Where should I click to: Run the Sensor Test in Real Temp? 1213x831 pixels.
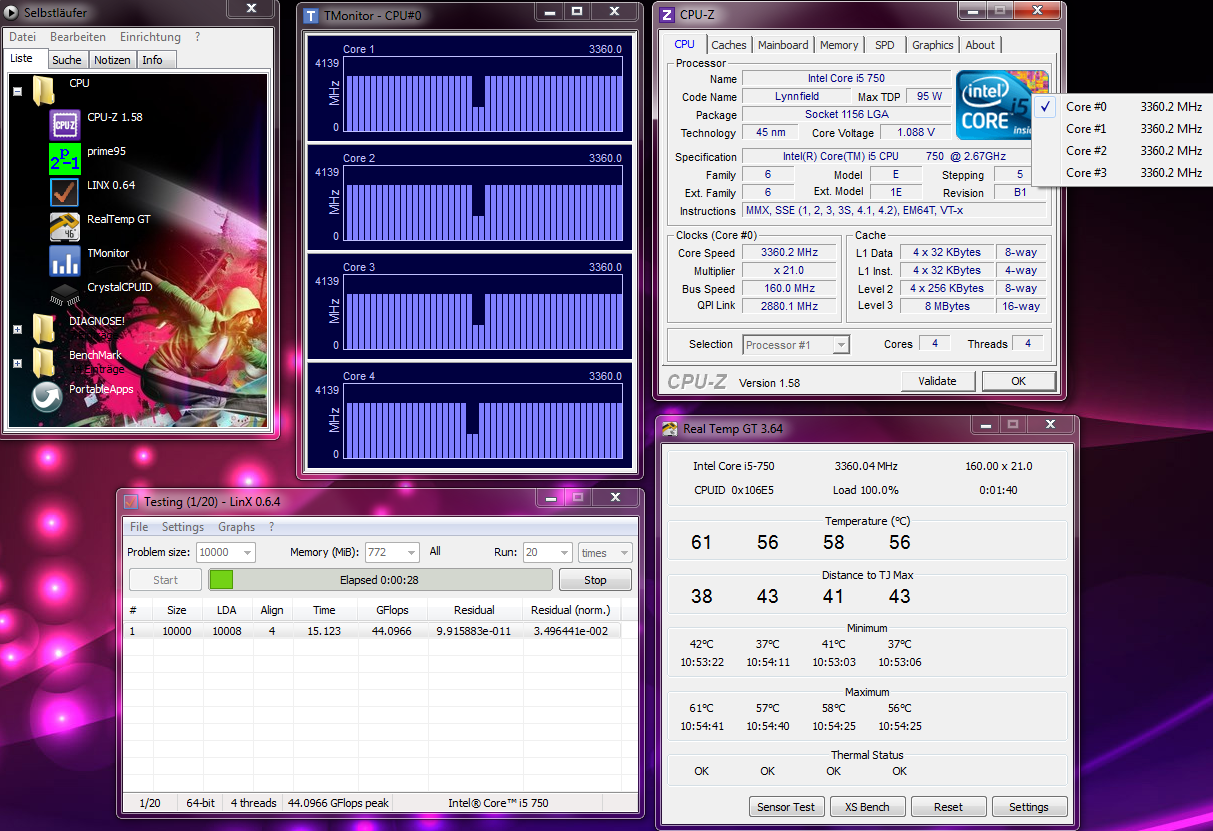pyautogui.click(x=786, y=807)
